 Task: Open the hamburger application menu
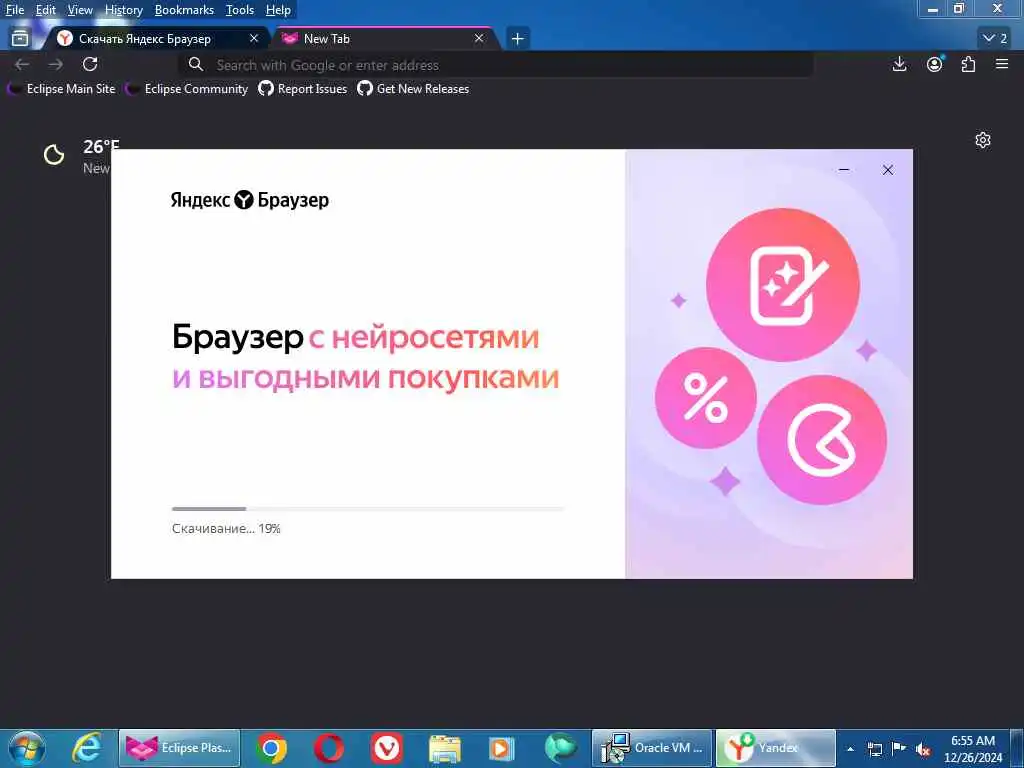pyautogui.click(x=1002, y=64)
